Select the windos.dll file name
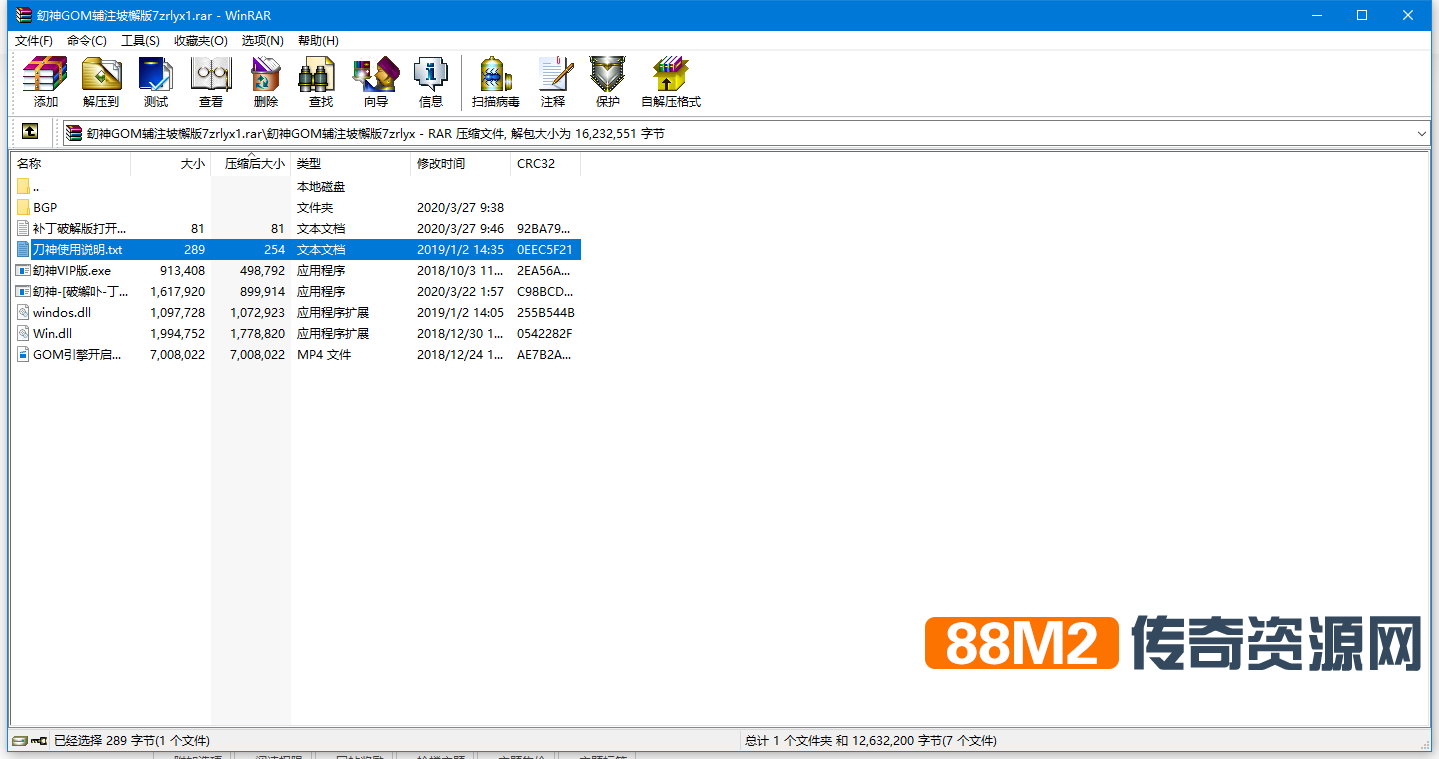1439x759 pixels. click(x=62, y=312)
